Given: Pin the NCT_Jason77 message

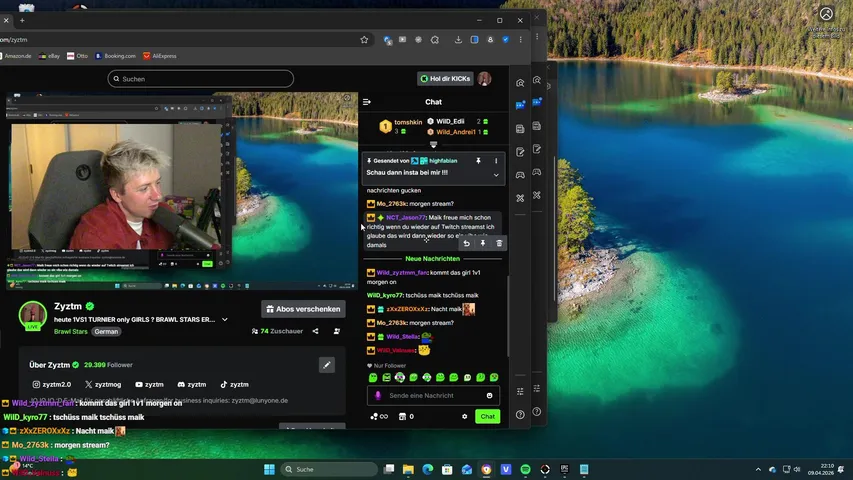Looking at the screenshot, I should [483, 244].
